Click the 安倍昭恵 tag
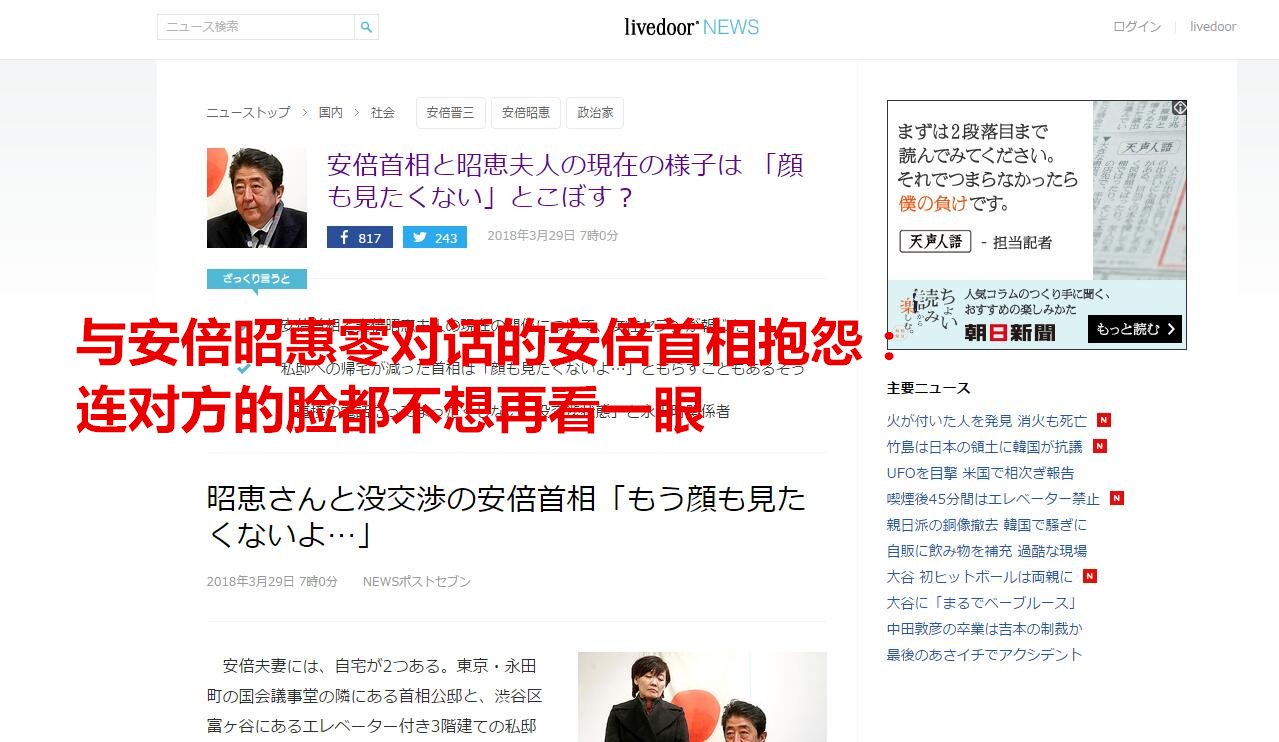The width and height of the screenshot is (1279, 742). 526,113
